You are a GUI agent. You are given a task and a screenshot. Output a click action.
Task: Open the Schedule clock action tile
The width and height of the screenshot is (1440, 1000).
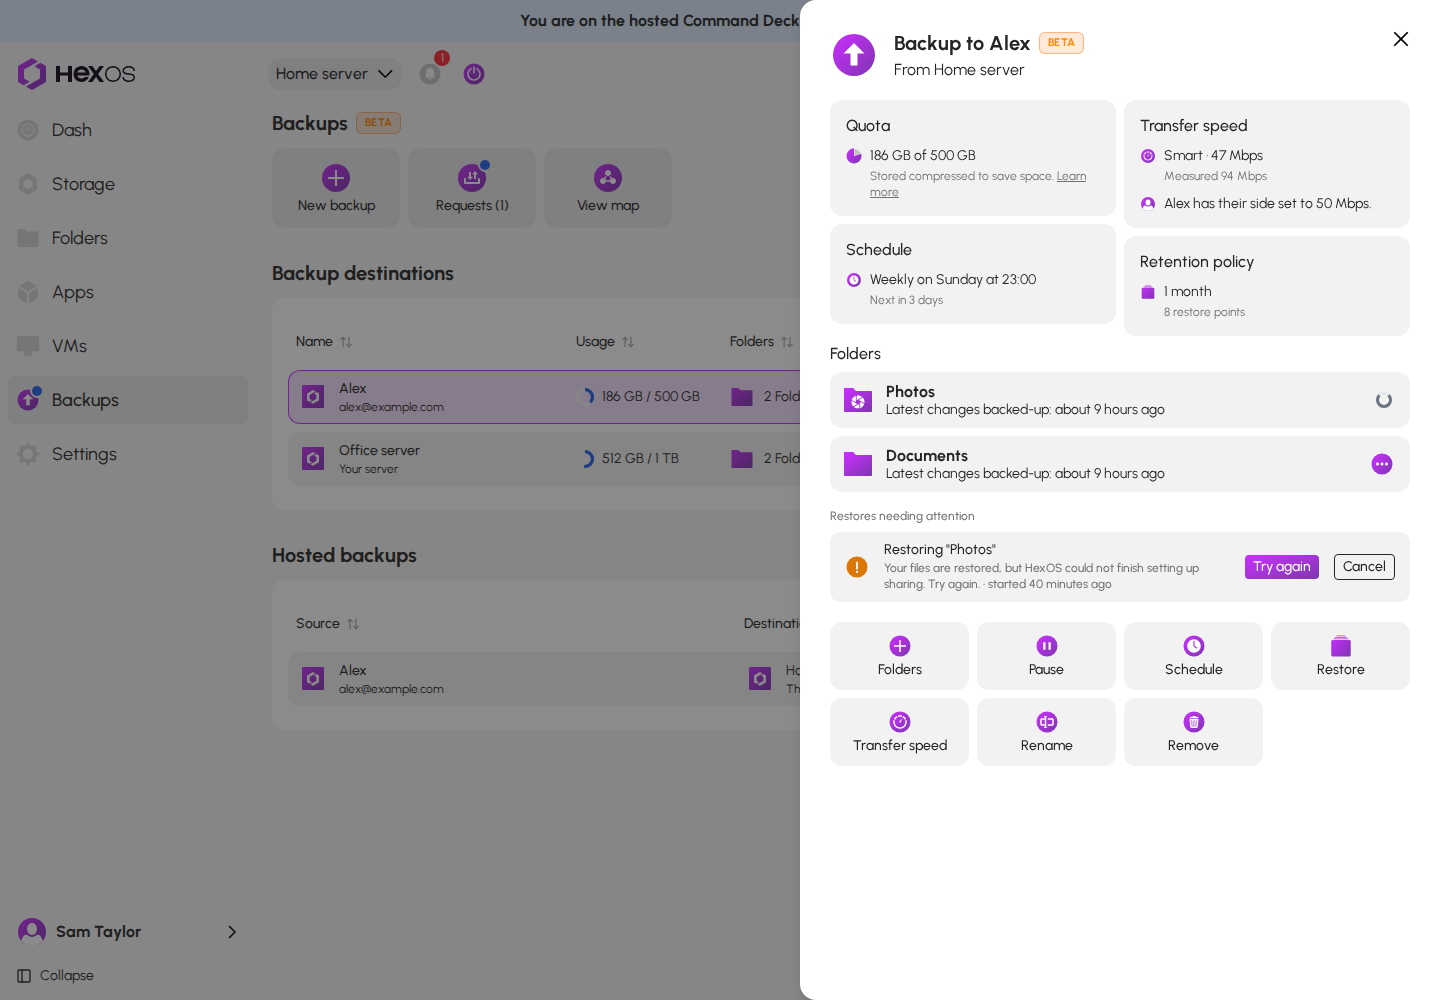[x=1193, y=656]
